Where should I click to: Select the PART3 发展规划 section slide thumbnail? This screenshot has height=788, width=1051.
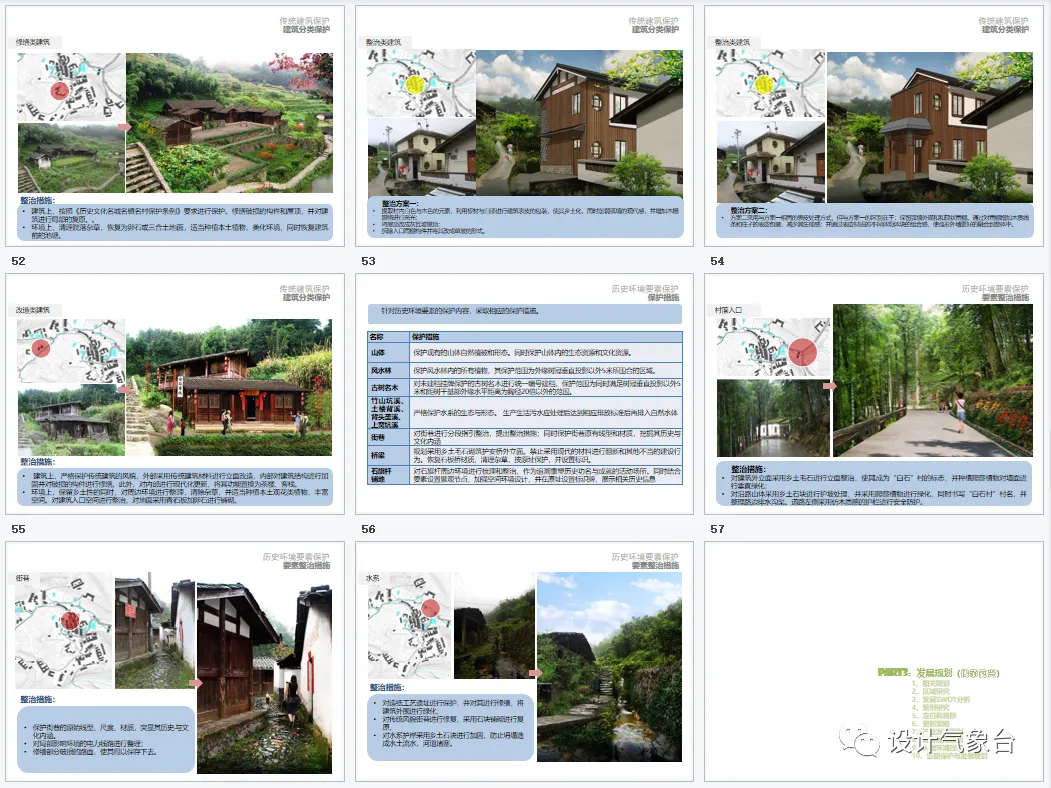click(x=874, y=661)
